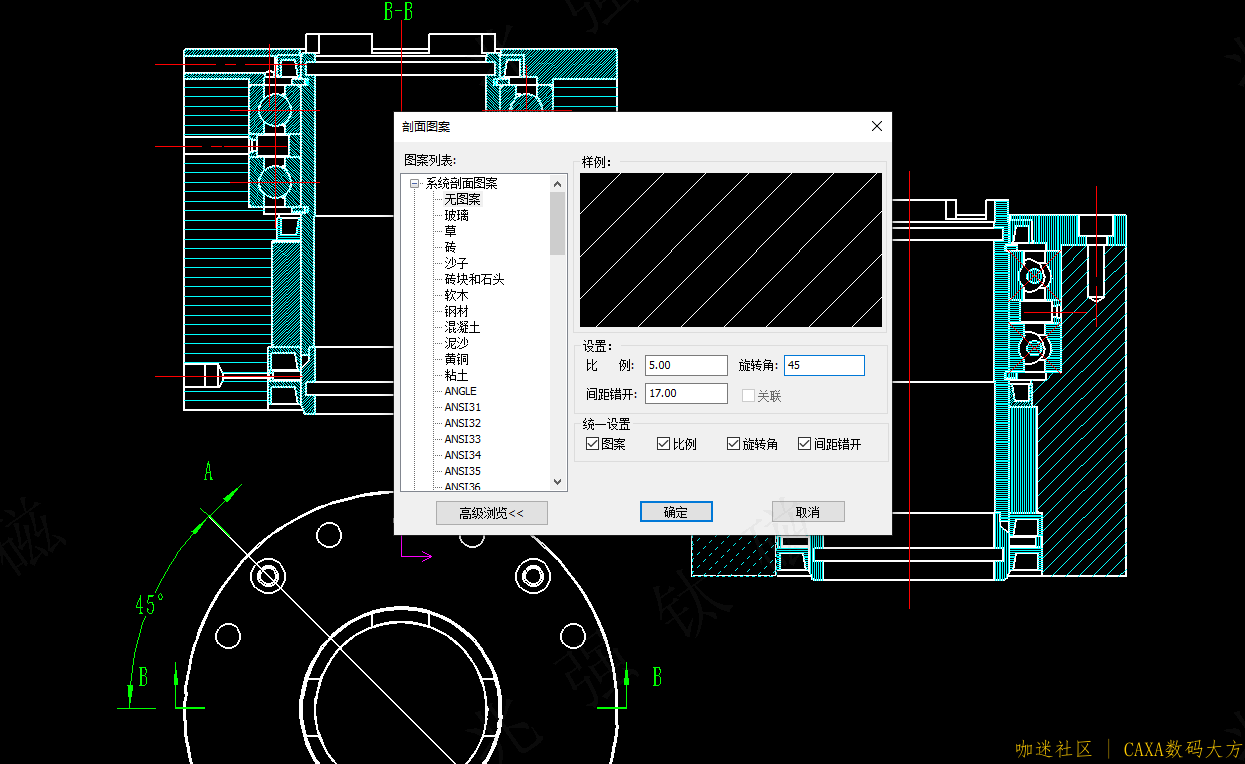Click the 旋转角 rotation angle field

(823, 366)
